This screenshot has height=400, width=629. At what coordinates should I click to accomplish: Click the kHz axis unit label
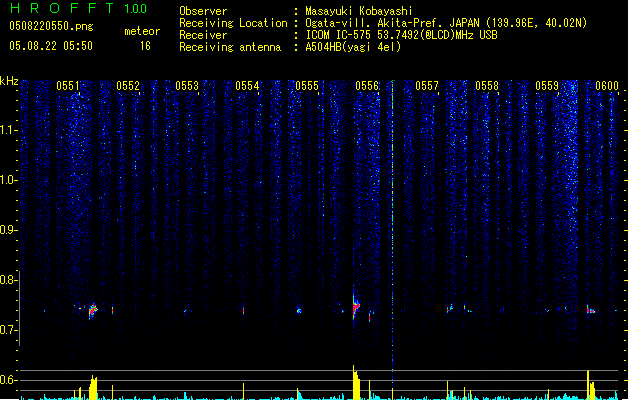tap(9, 81)
